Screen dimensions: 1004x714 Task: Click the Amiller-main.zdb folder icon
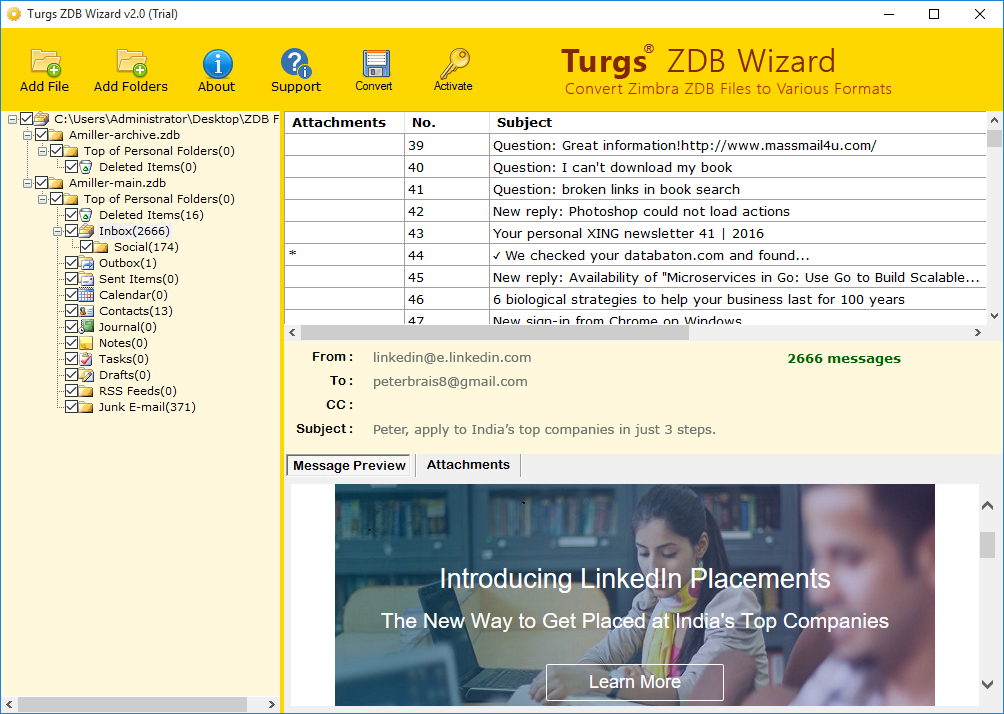56,183
